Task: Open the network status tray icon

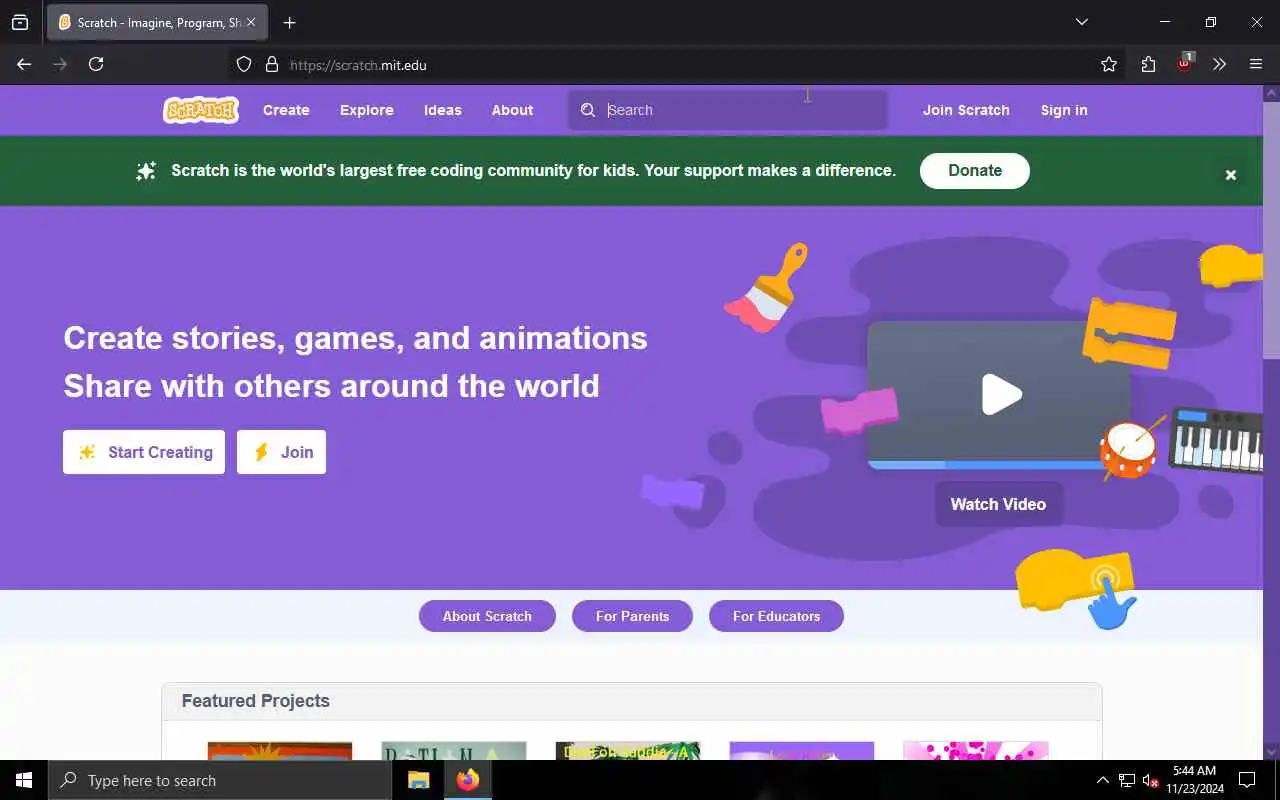Action: (1127, 780)
